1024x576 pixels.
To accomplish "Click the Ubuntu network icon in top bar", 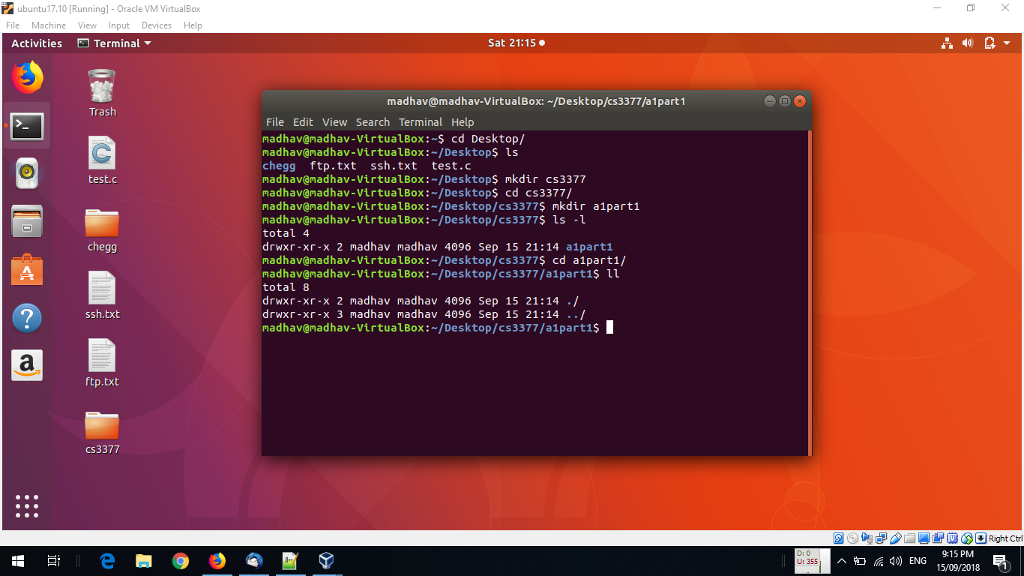I will point(947,43).
